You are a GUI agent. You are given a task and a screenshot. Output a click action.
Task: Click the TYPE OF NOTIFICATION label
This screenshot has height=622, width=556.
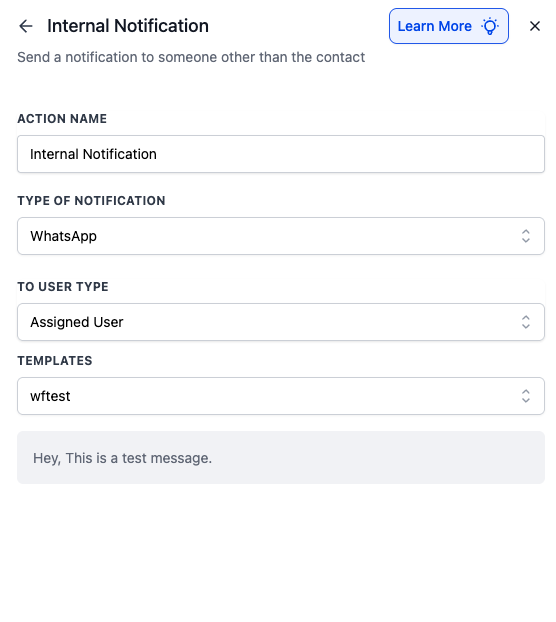91,201
